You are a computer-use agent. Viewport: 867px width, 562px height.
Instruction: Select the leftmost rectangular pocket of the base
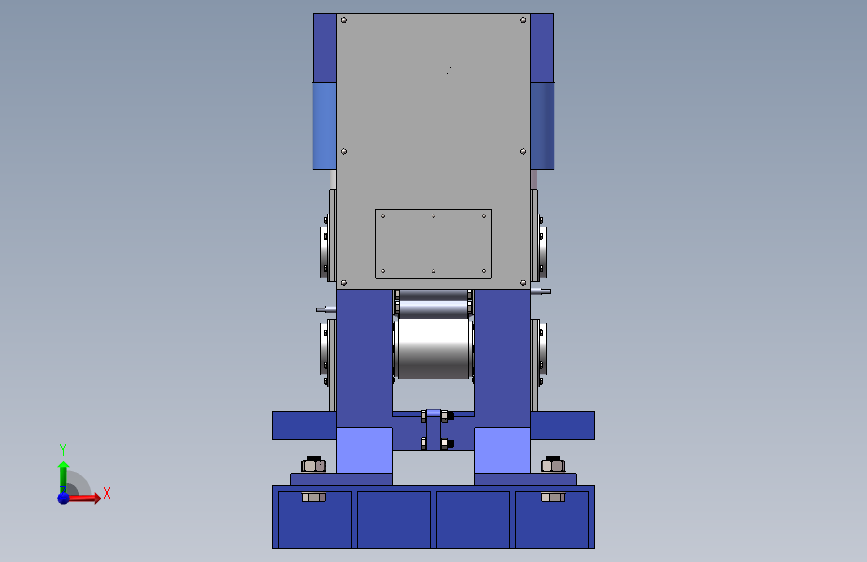click(x=315, y=519)
